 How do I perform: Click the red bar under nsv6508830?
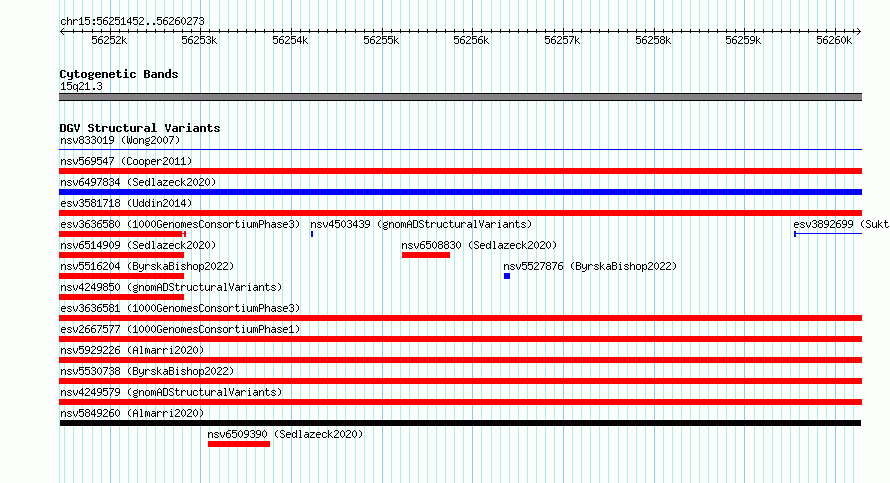pos(426,255)
